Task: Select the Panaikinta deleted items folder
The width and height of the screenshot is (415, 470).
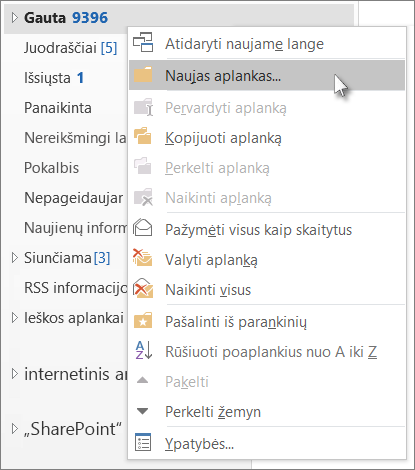Action: pyautogui.click(x=58, y=108)
